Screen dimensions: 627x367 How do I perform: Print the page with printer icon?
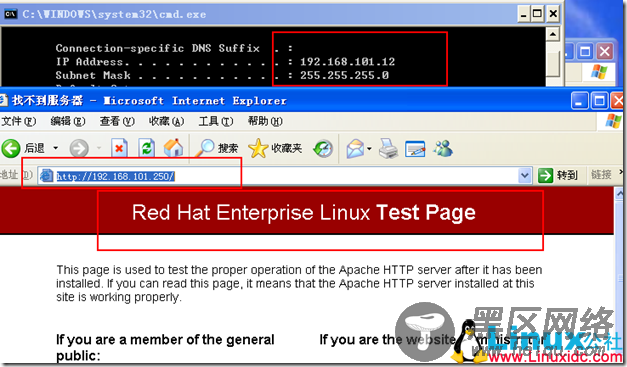click(x=388, y=149)
